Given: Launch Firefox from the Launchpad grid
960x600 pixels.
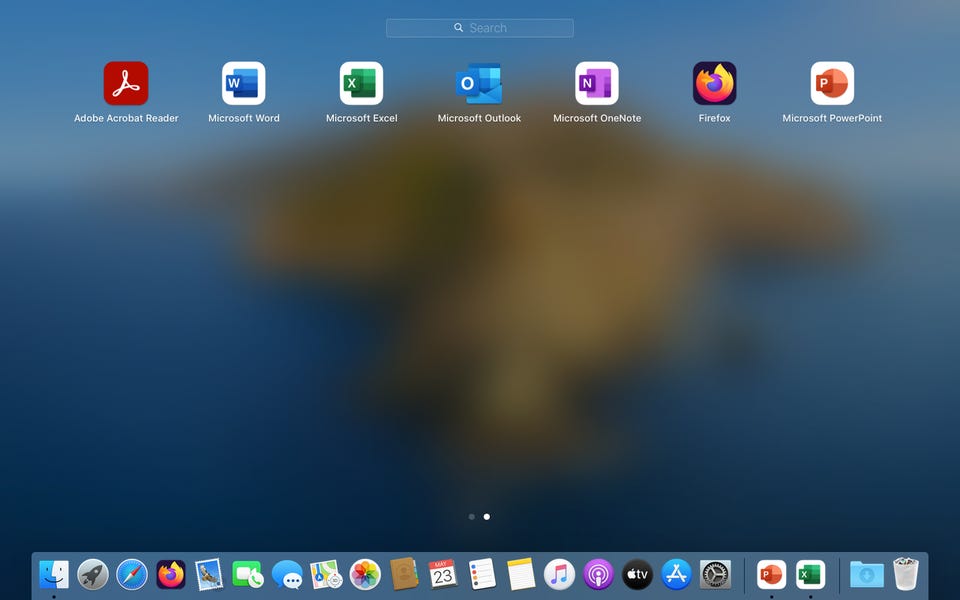Looking at the screenshot, I should (714, 83).
